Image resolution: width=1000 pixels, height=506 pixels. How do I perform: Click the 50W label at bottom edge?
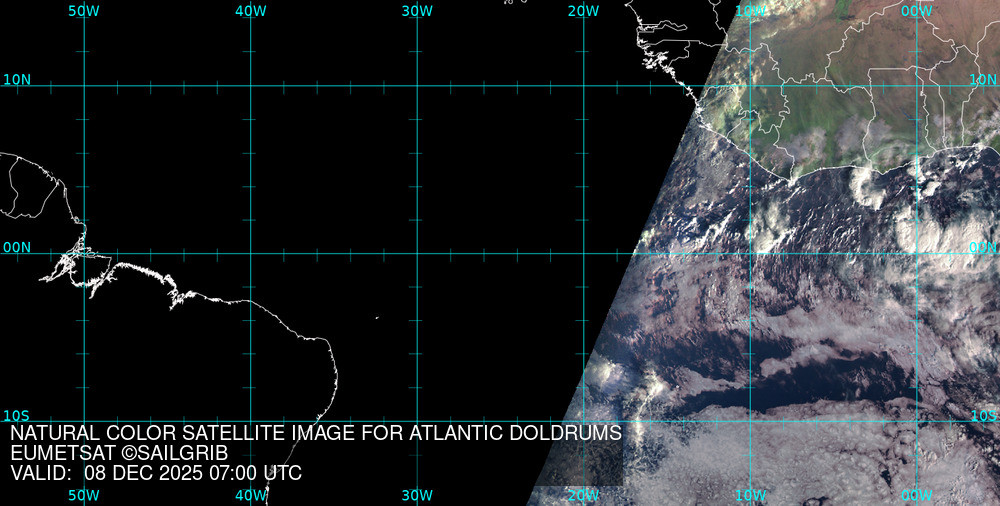point(84,495)
